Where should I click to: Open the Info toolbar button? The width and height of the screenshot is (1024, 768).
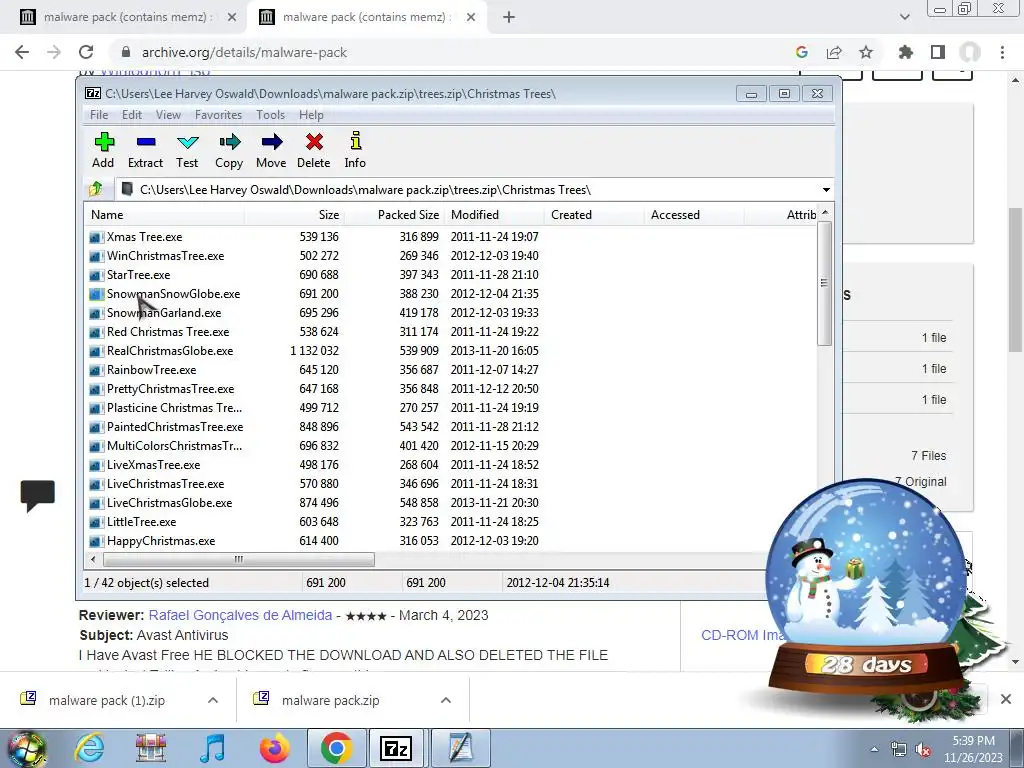coord(355,151)
